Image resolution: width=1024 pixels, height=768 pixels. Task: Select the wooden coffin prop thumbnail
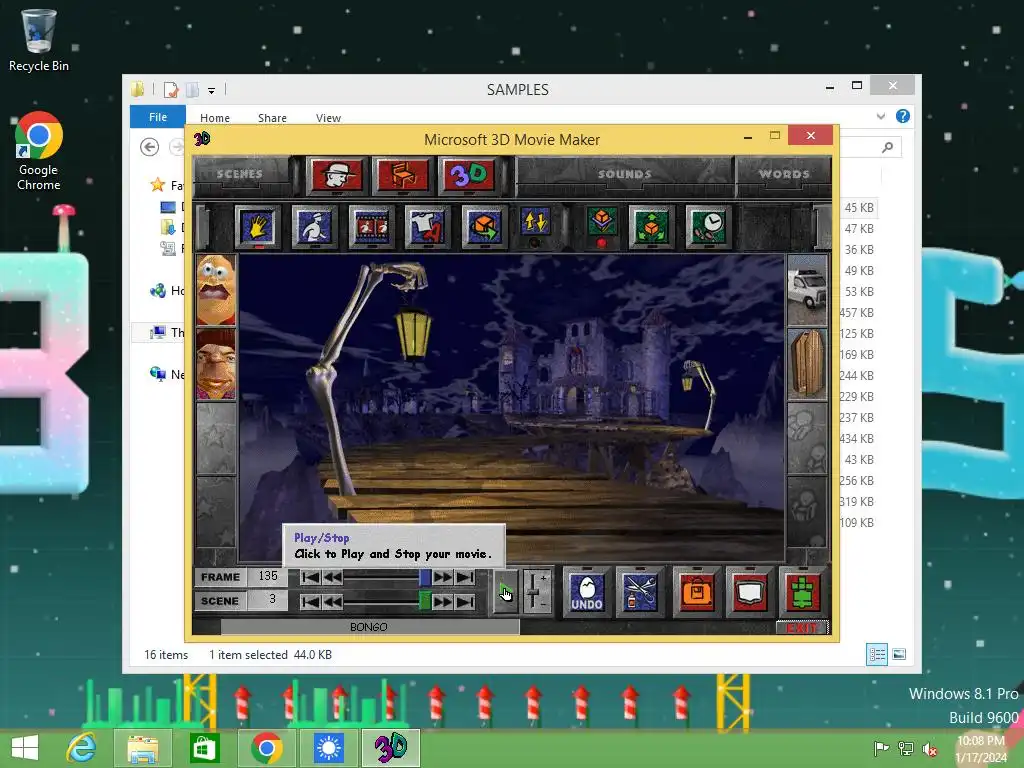(807, 364)
